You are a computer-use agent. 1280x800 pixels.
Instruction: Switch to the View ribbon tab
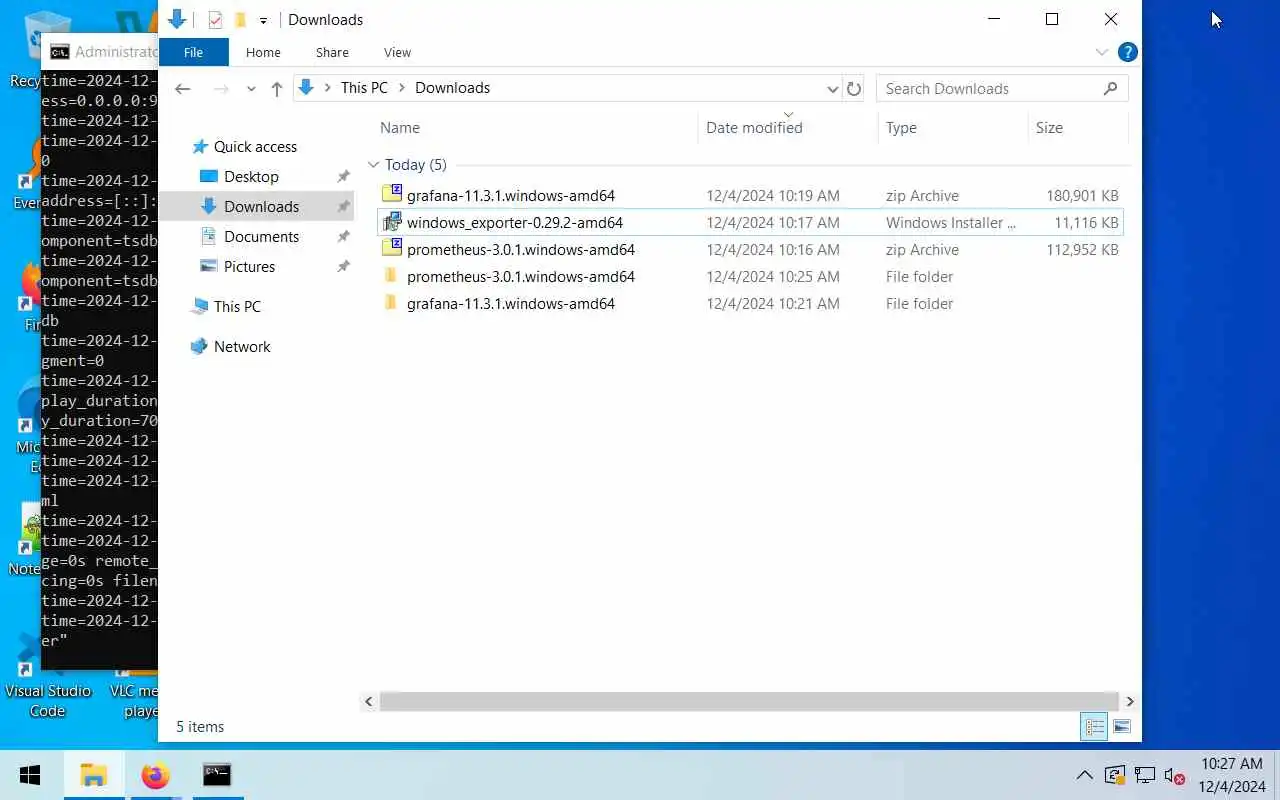(x=397, y=52)
